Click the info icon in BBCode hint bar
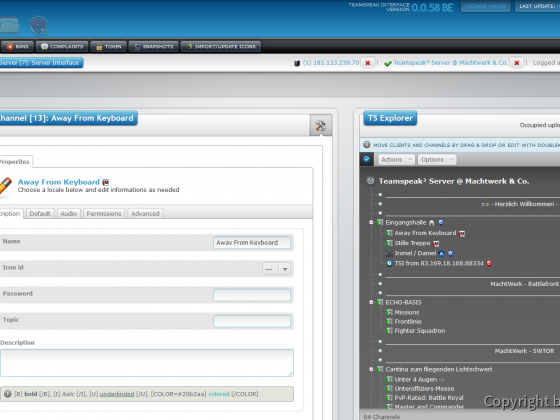The image size is (560, 420). [8, 394]
